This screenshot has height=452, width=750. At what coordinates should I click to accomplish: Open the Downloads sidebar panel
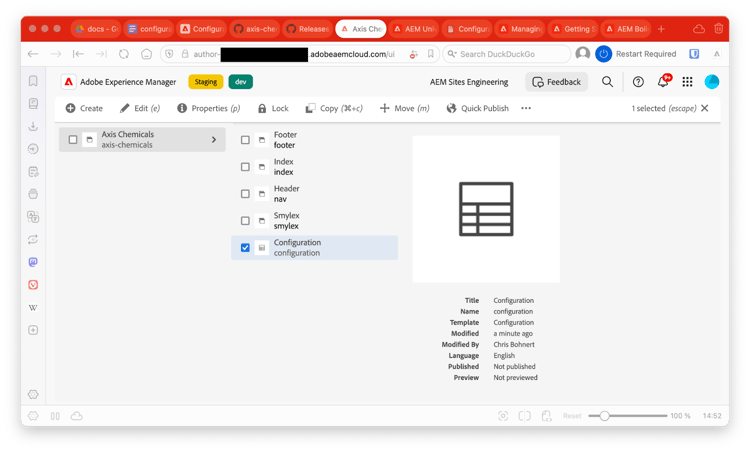coord(33,126)
